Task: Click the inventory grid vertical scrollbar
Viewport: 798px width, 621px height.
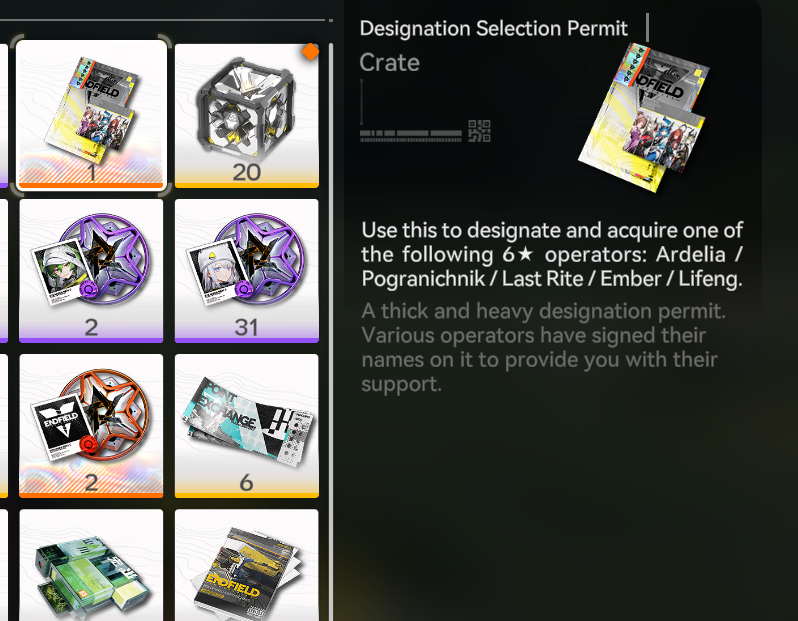Action: click(331, 331)
